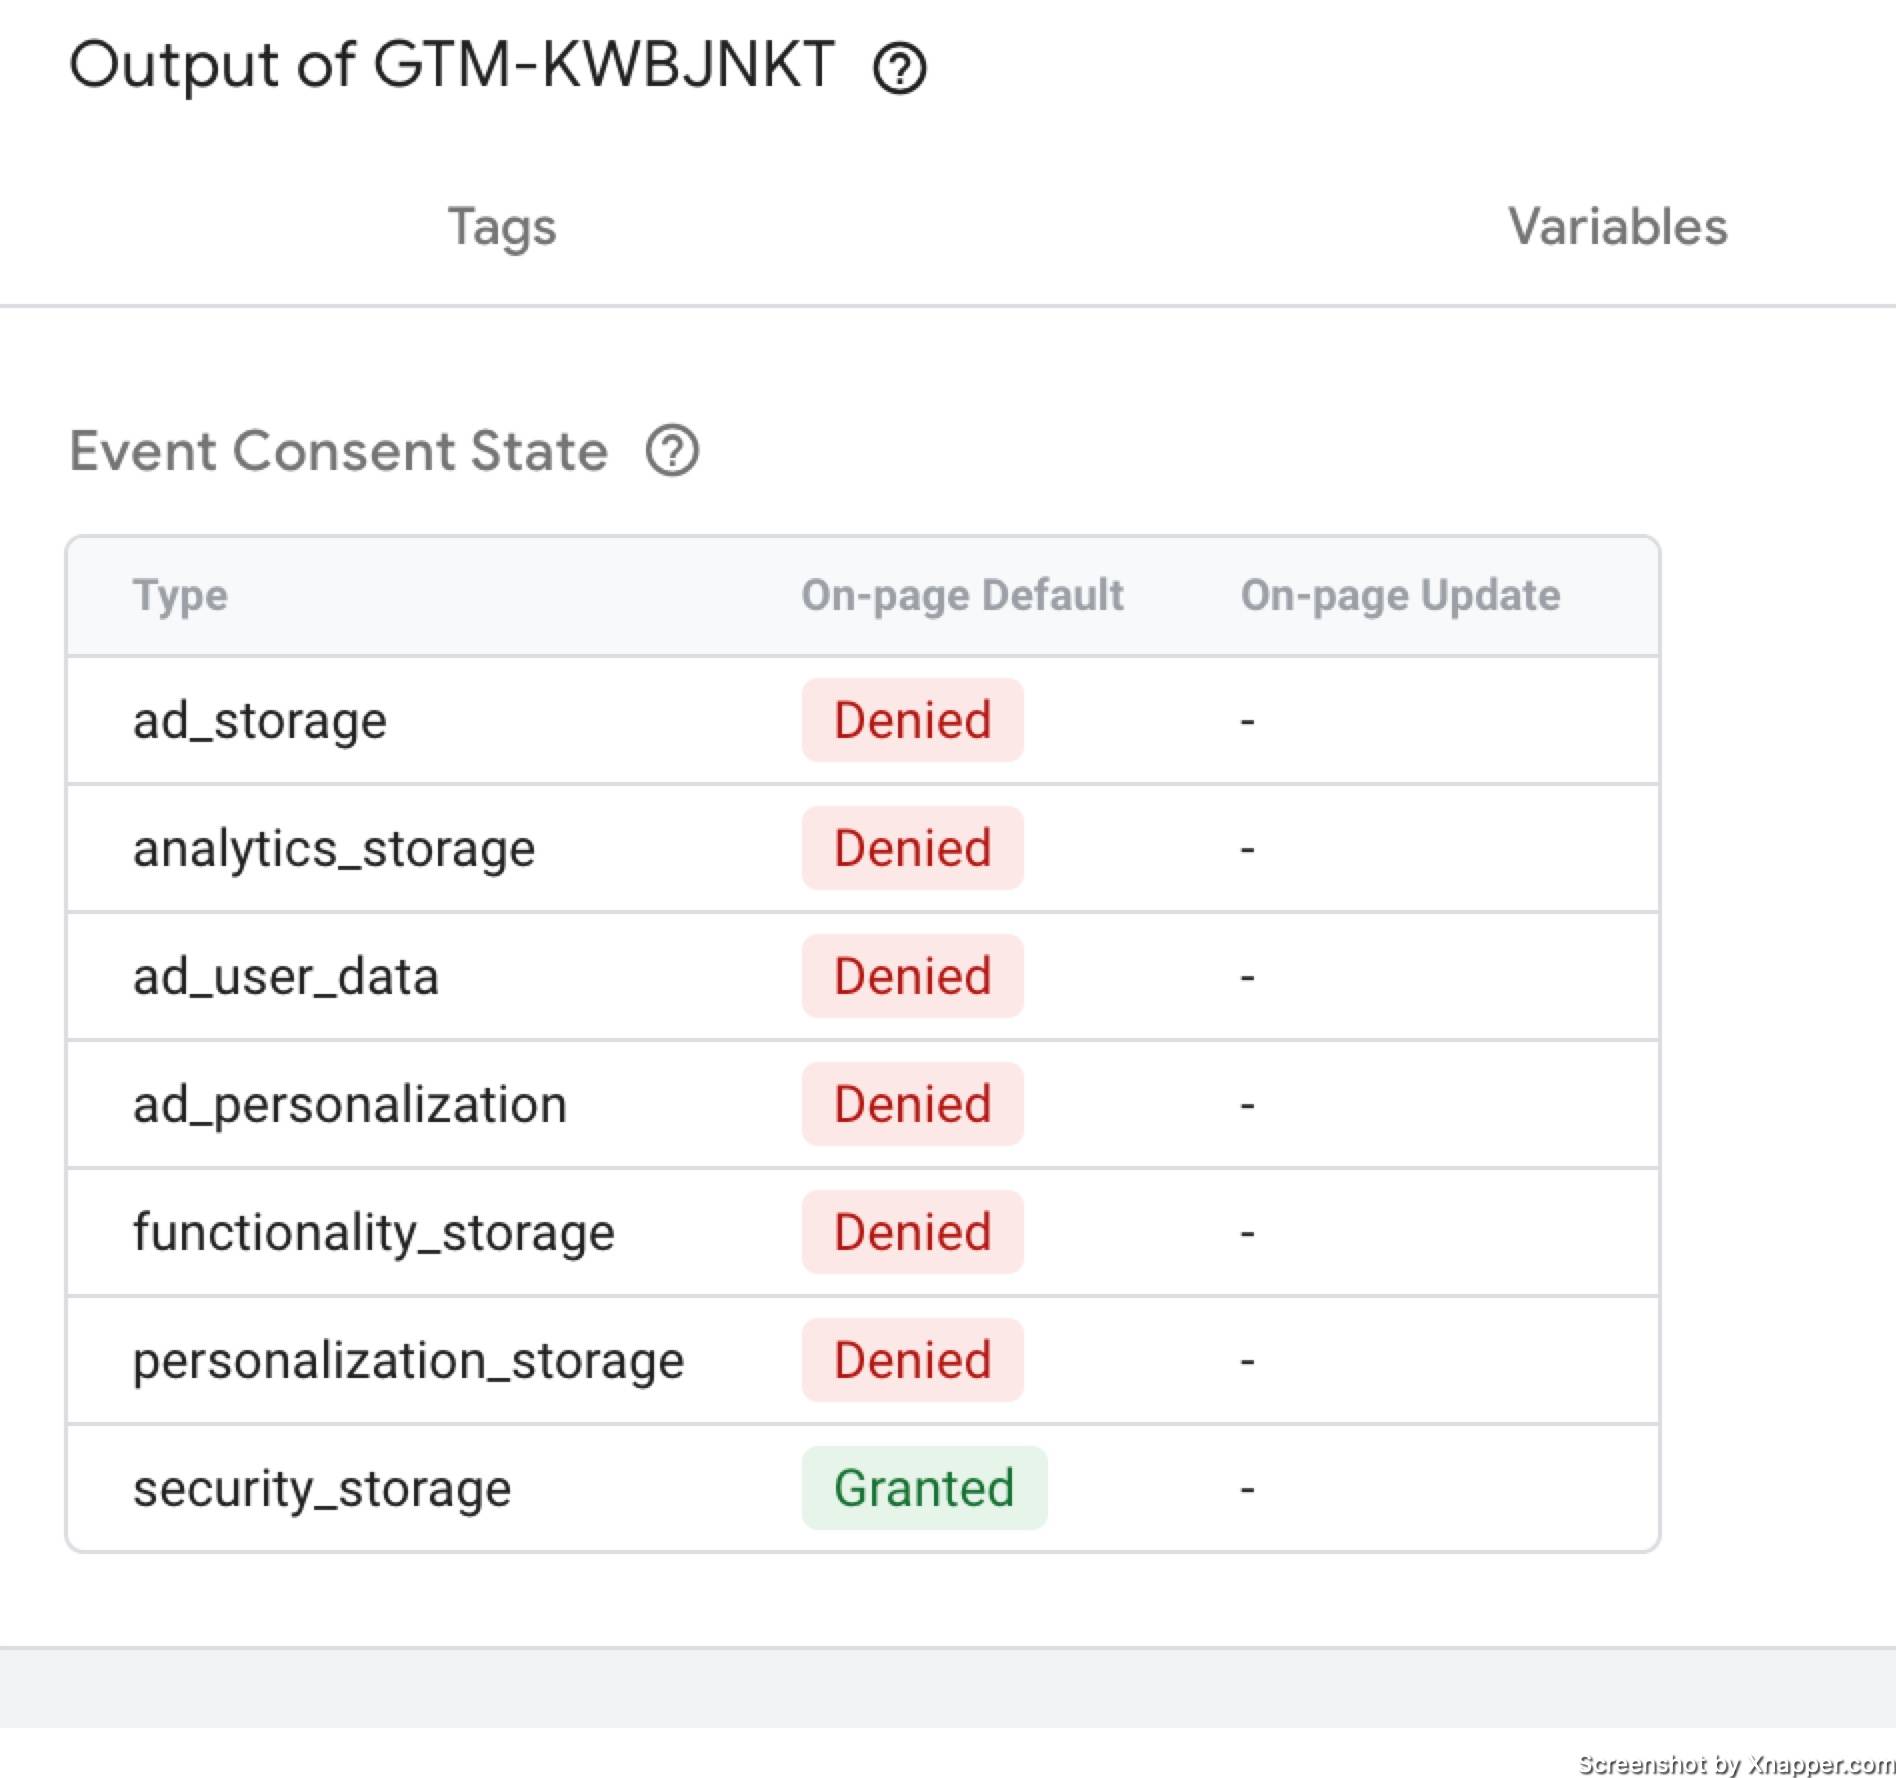Click Denied badge for personalization_storage

[912, 1360]
